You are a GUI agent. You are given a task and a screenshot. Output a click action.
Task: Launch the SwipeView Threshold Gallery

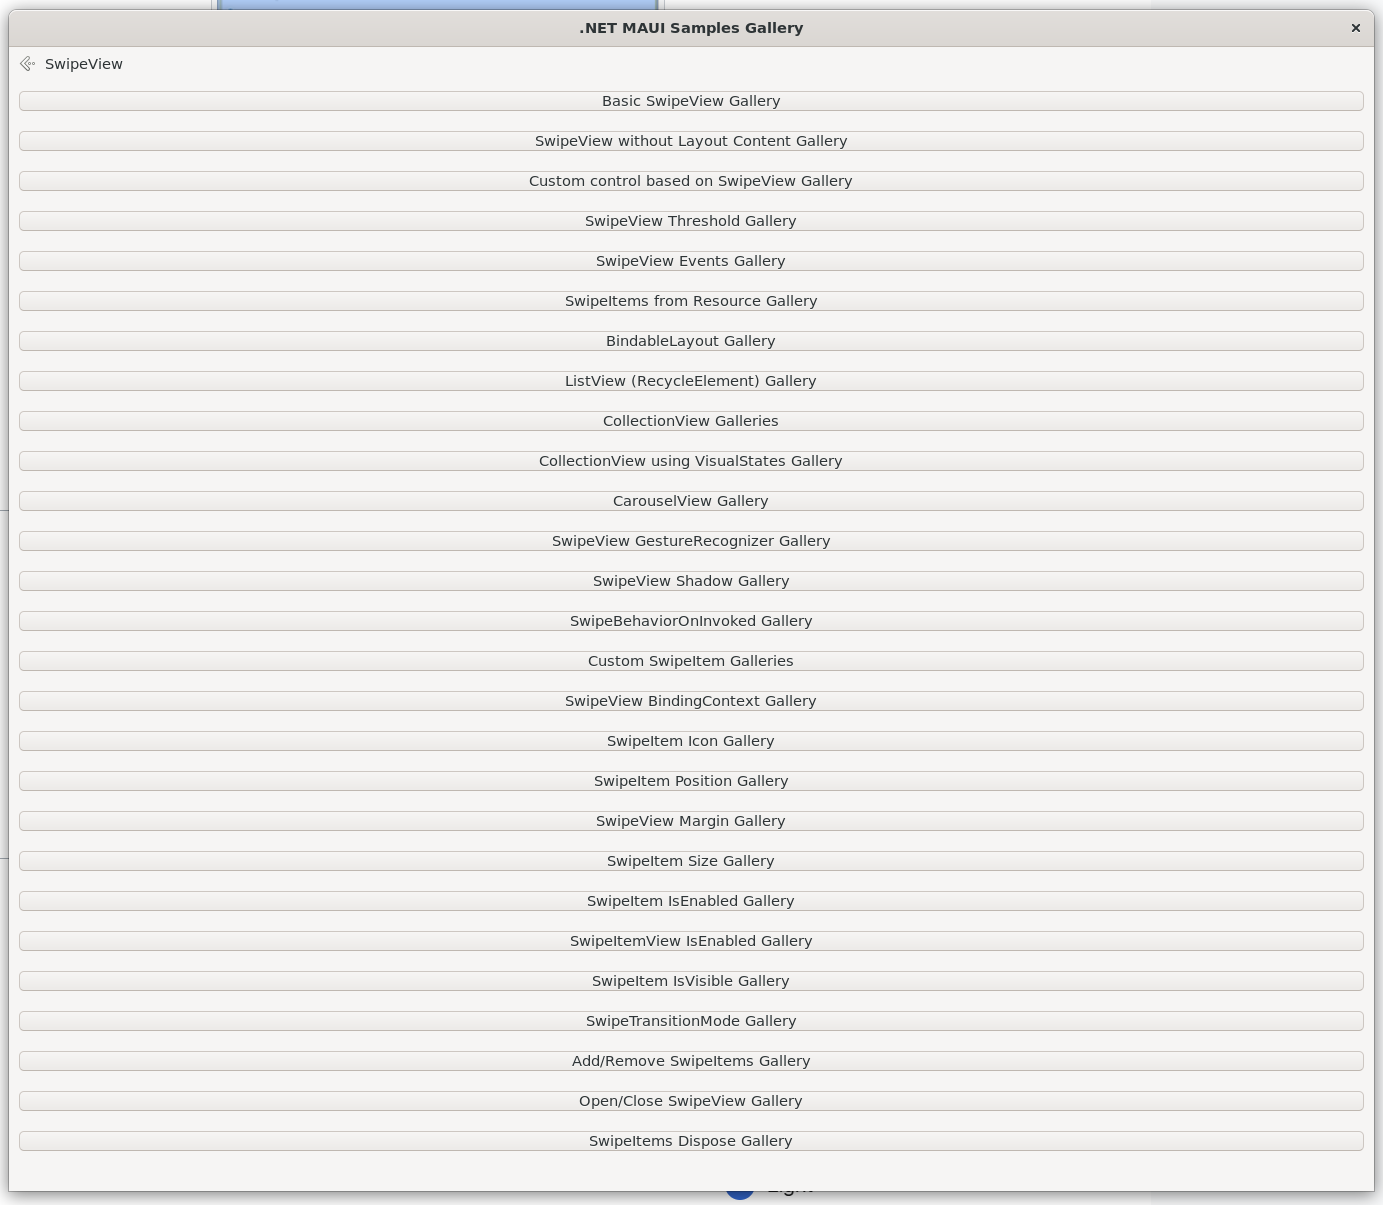click(691, 221)
